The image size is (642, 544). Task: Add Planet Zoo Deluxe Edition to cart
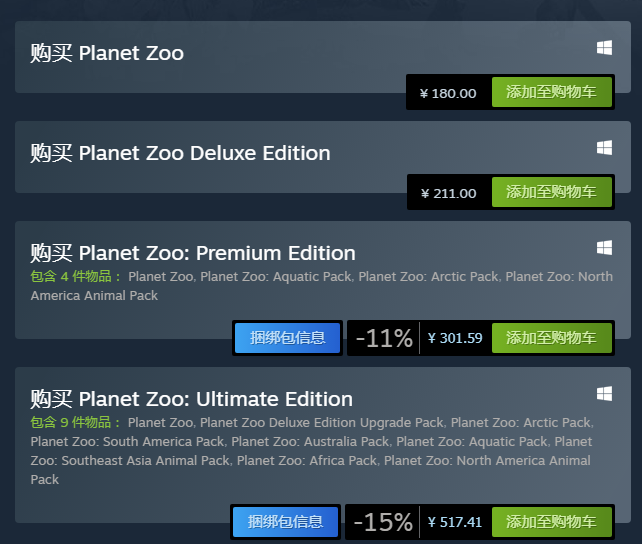click(552, 192)
